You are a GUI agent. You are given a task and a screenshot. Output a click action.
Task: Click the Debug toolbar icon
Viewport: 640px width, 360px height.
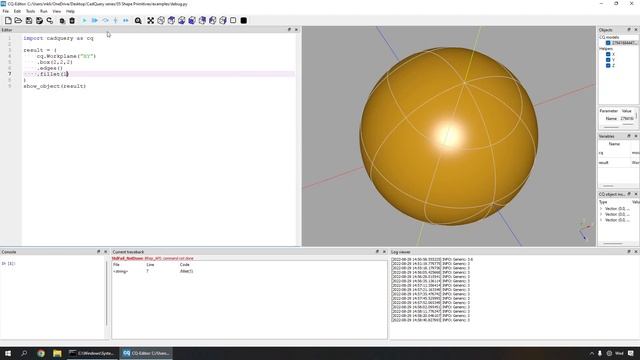pyautogui.click(x=95, y=20)
